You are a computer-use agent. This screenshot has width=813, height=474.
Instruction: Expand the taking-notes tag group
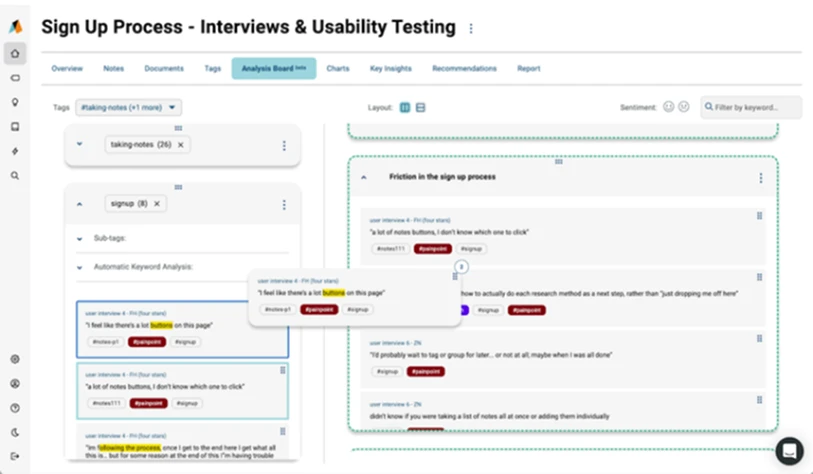[x=79, y=145]
